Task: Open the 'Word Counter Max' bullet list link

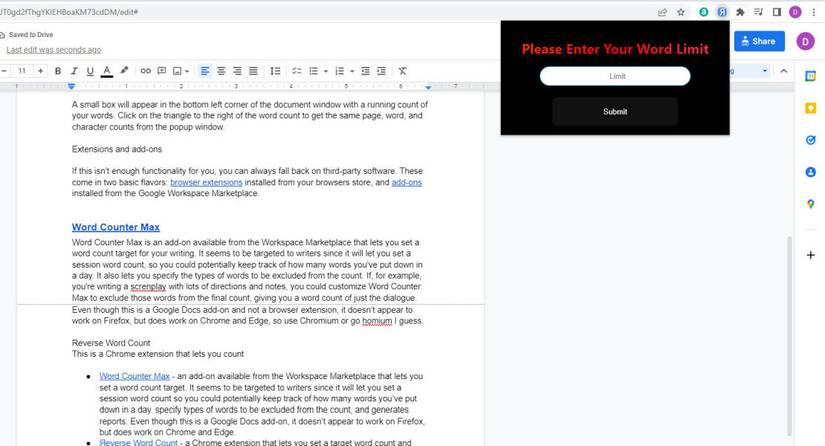Action: 135,376
